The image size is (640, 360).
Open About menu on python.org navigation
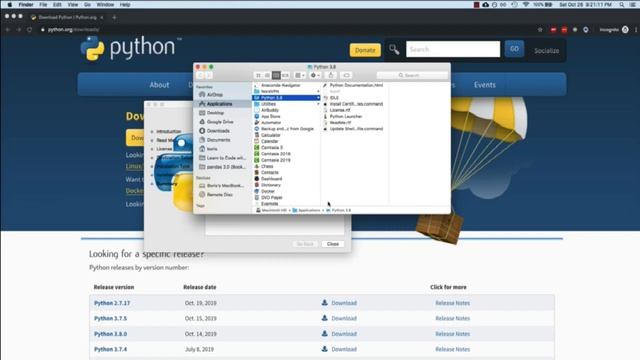[x=159, y=85]
